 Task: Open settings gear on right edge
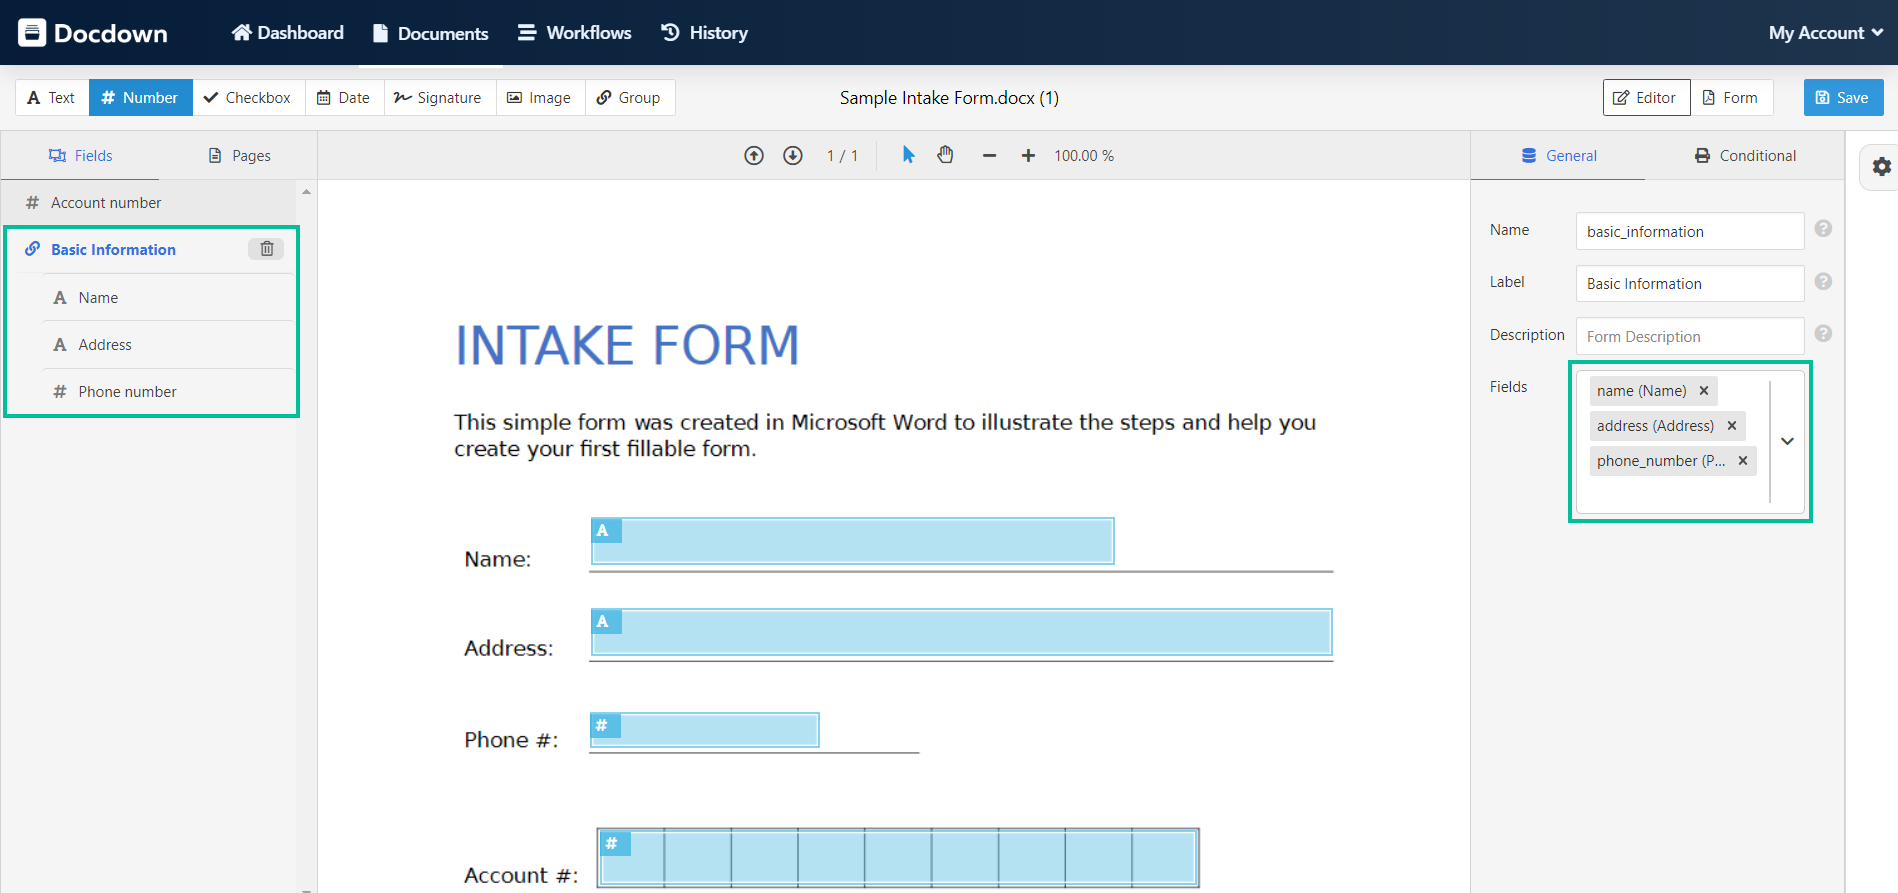(1881, 167)
